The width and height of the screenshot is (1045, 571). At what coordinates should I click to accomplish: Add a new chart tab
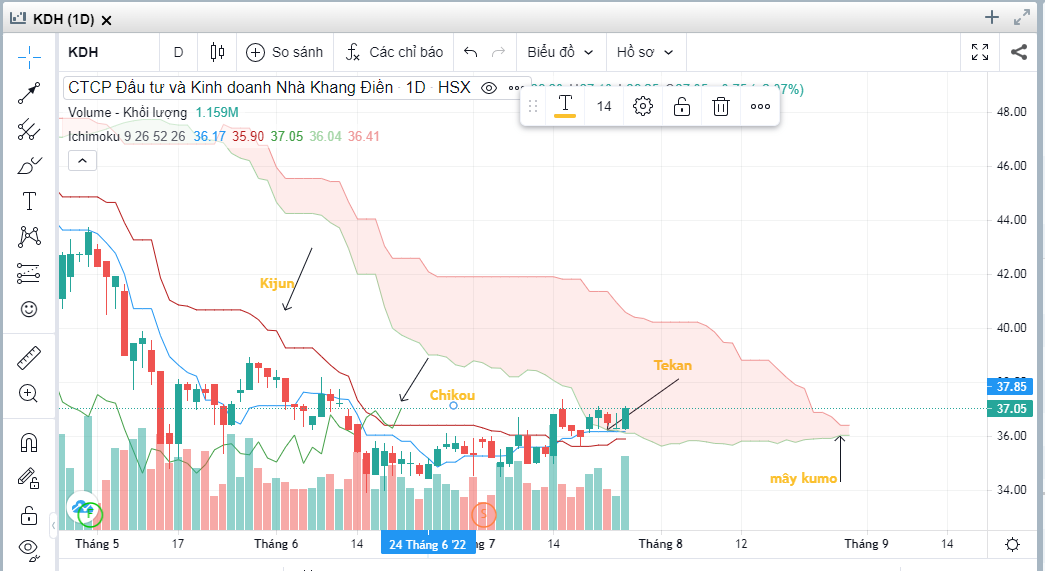point(992,17)
